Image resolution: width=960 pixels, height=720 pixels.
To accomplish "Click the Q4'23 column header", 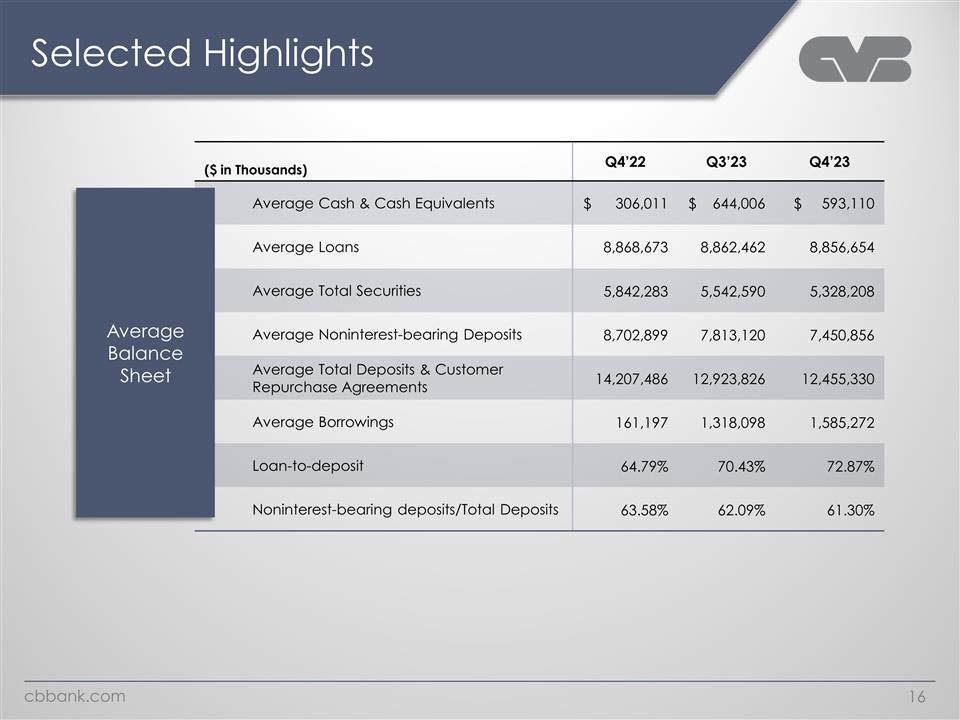I will tap(828, 162).
